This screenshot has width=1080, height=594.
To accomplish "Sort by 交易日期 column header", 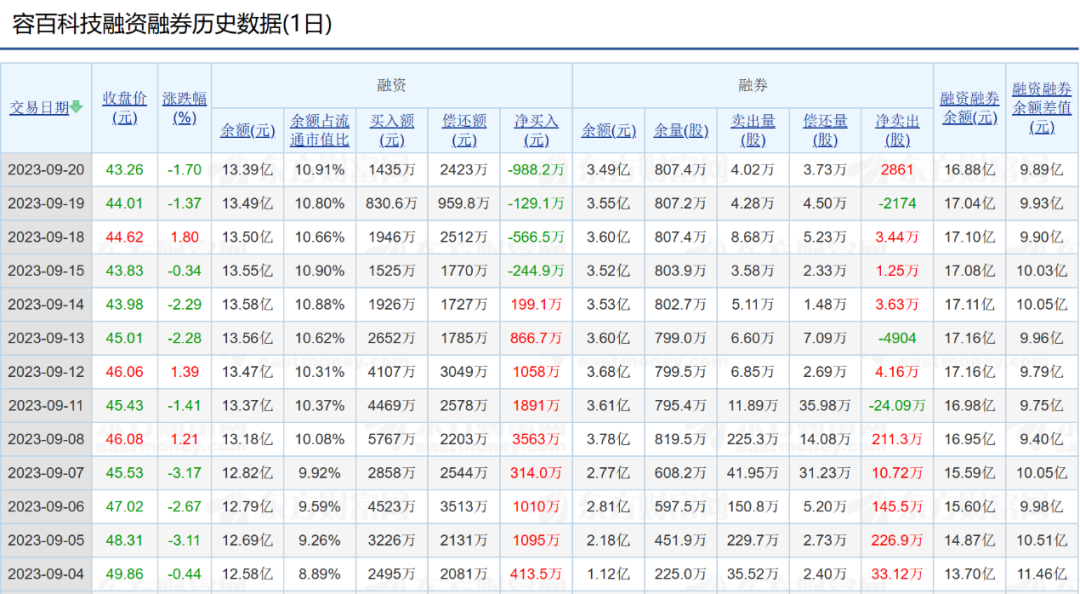I will tap(39, 107).
